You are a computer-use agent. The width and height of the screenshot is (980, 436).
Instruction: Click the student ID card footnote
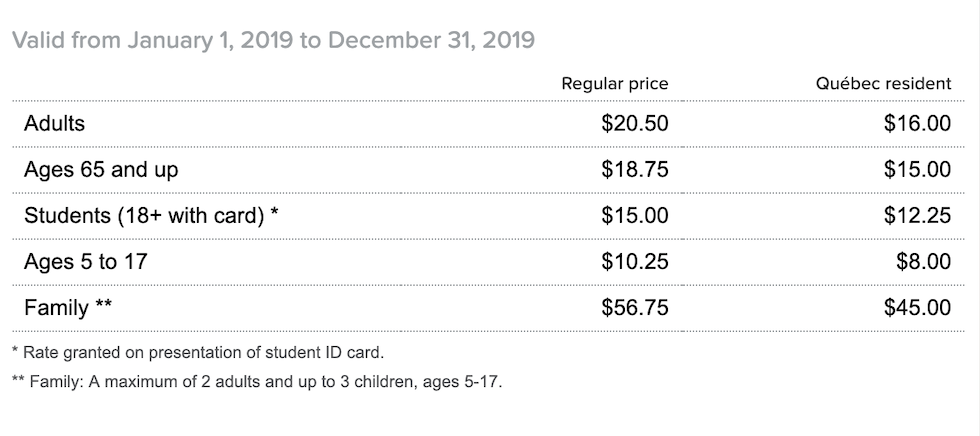pyautogui.click(x=198, y=353)
